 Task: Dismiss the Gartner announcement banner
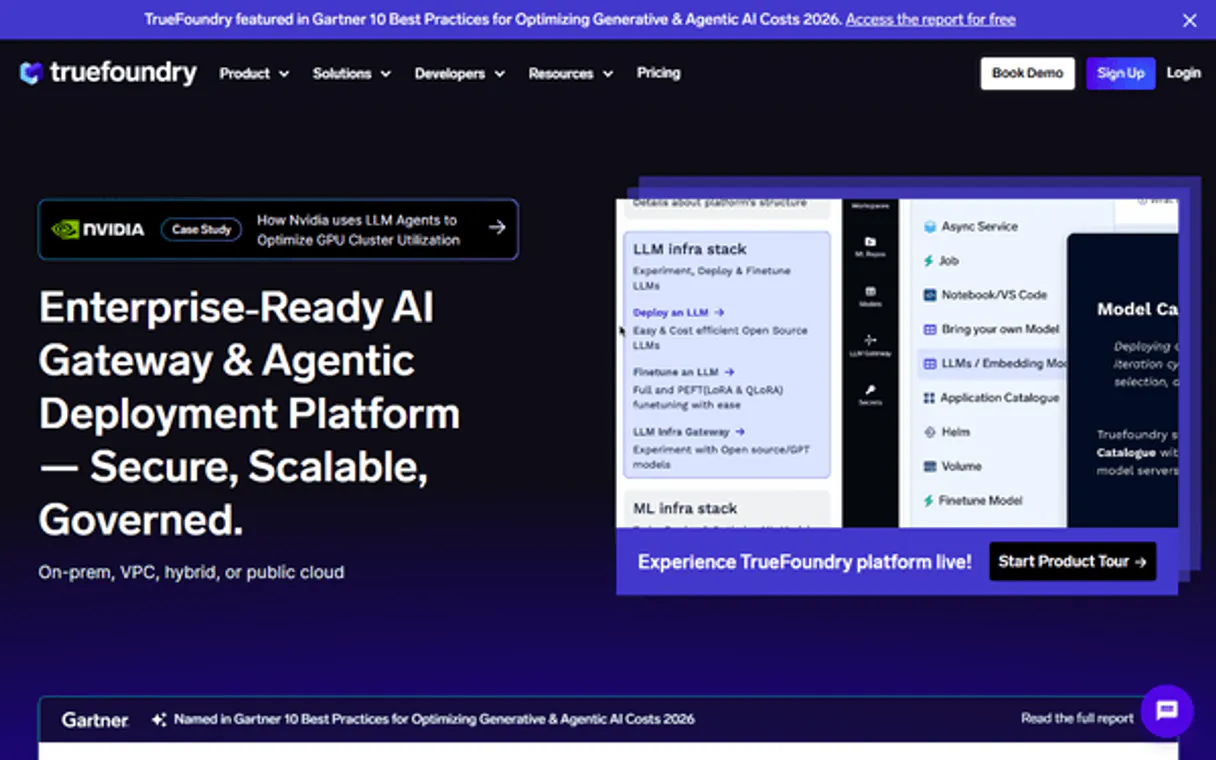(x=1189, y=19)
